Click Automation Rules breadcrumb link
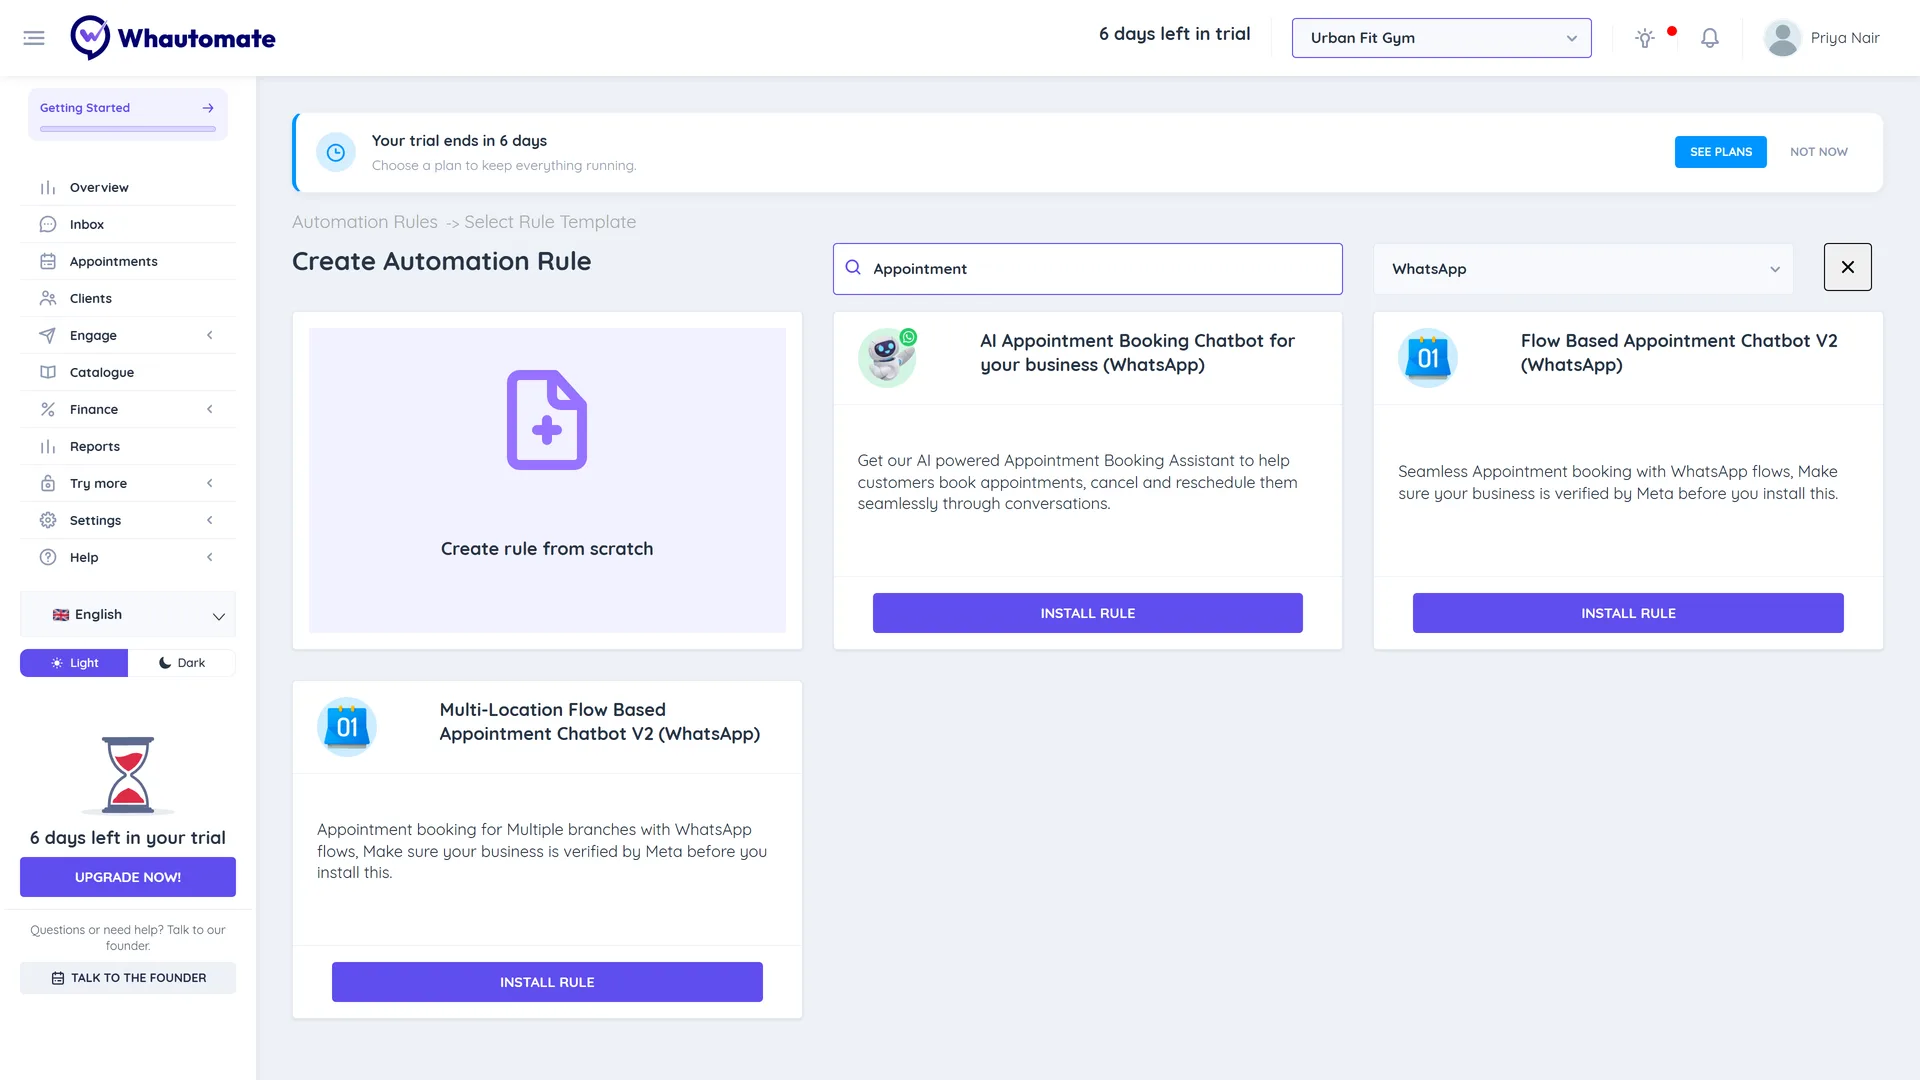The width and height of the screenshot is (1920, 1080). coord(365,222)
